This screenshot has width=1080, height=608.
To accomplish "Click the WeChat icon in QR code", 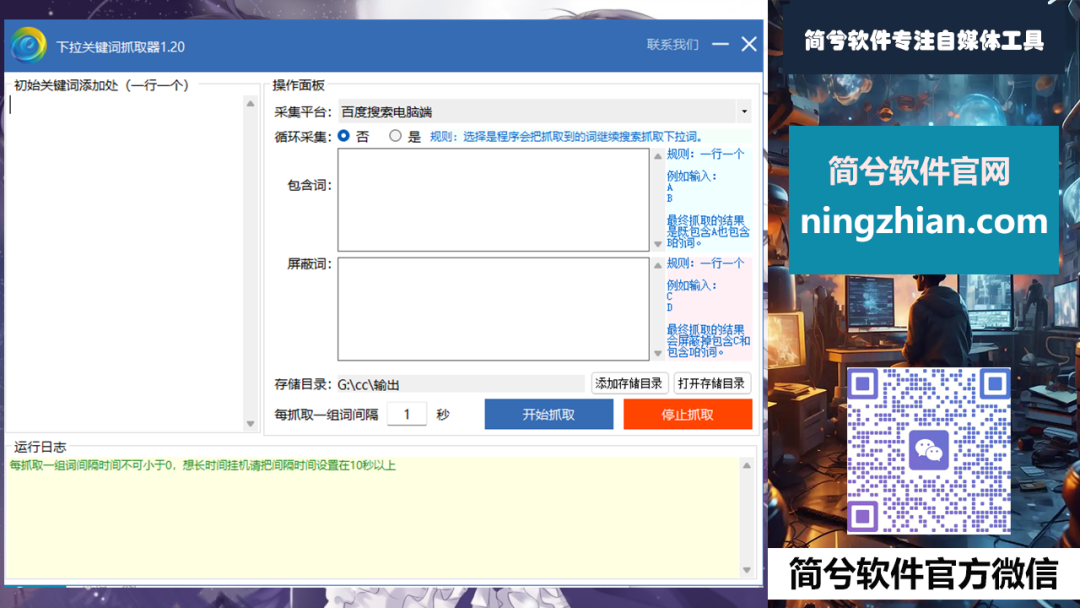I will point(929,451).
